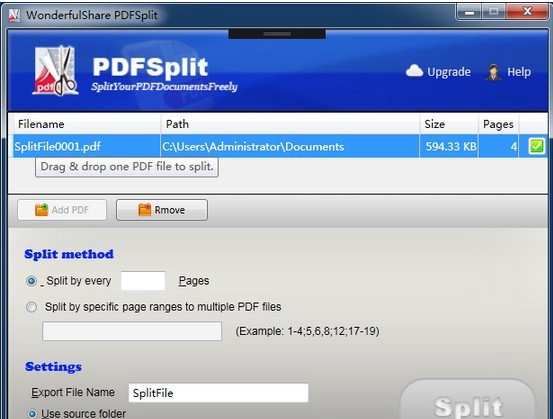Minimize the WonderfulShare PDFSplit window
553x419 pixels.
coord(469,12)
